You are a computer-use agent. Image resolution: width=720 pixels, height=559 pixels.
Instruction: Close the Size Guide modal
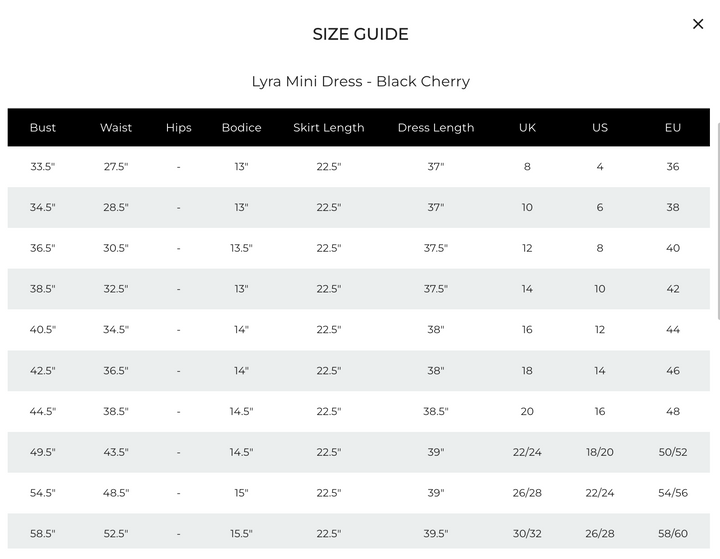[698, 24]
